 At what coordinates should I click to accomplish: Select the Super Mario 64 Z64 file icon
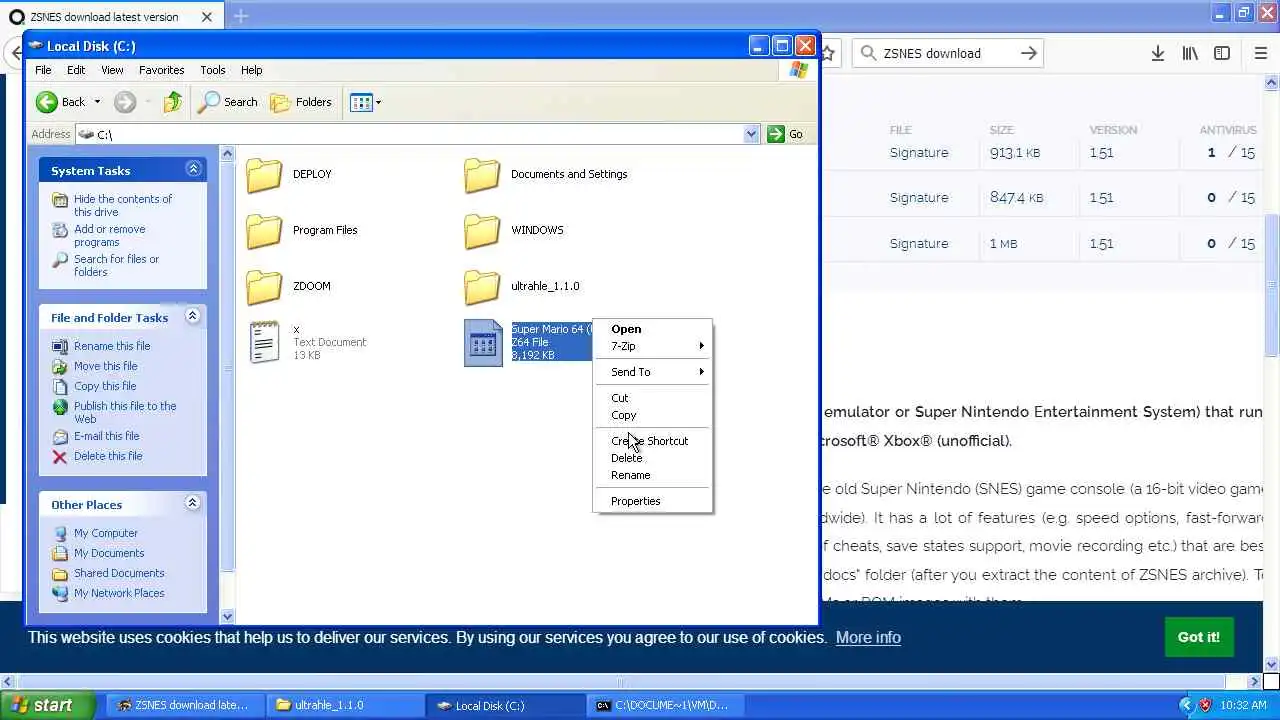pyautogui.click(x=483, y=343)
